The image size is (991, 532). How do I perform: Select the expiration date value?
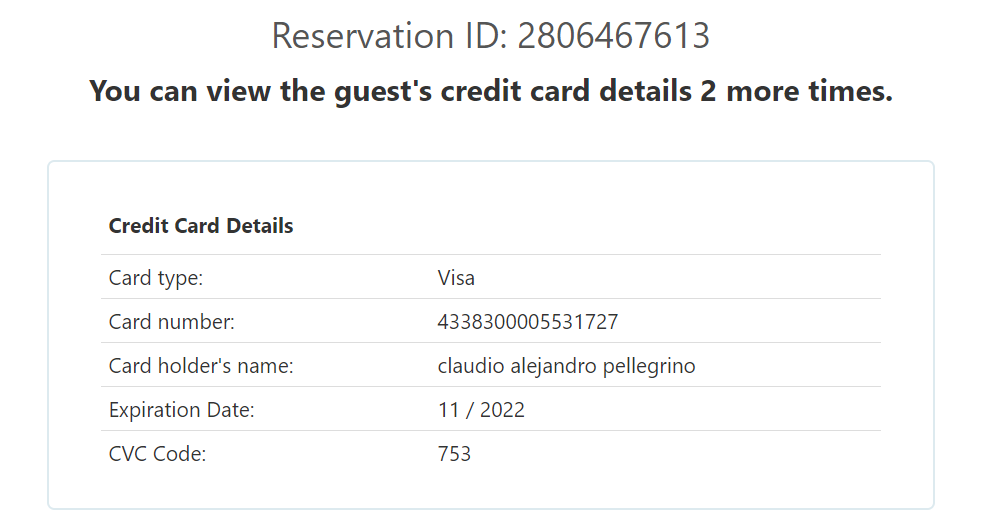[x=481, y=410]
